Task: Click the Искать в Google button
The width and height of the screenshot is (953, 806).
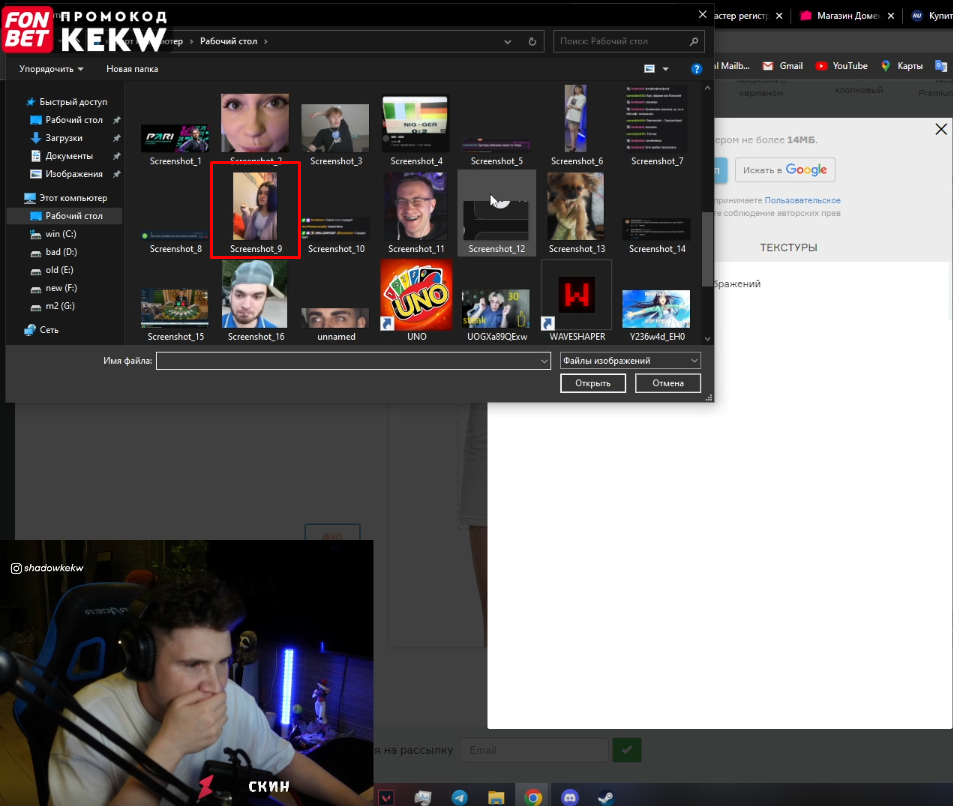Action: coord(785,170)
